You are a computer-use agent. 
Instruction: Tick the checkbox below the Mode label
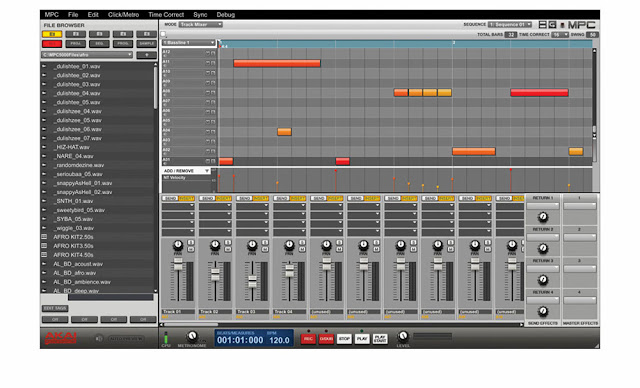click(x=163, y=34)
